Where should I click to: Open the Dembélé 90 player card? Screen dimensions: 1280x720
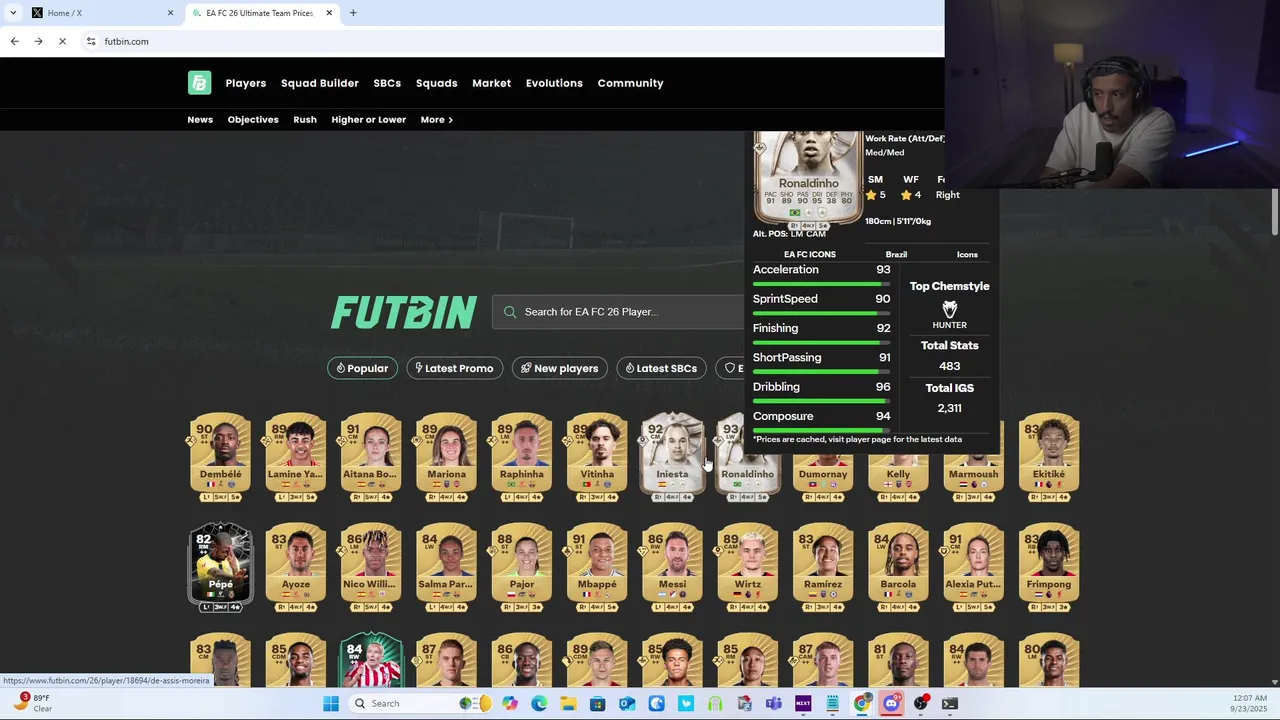(x=220, y=457)
